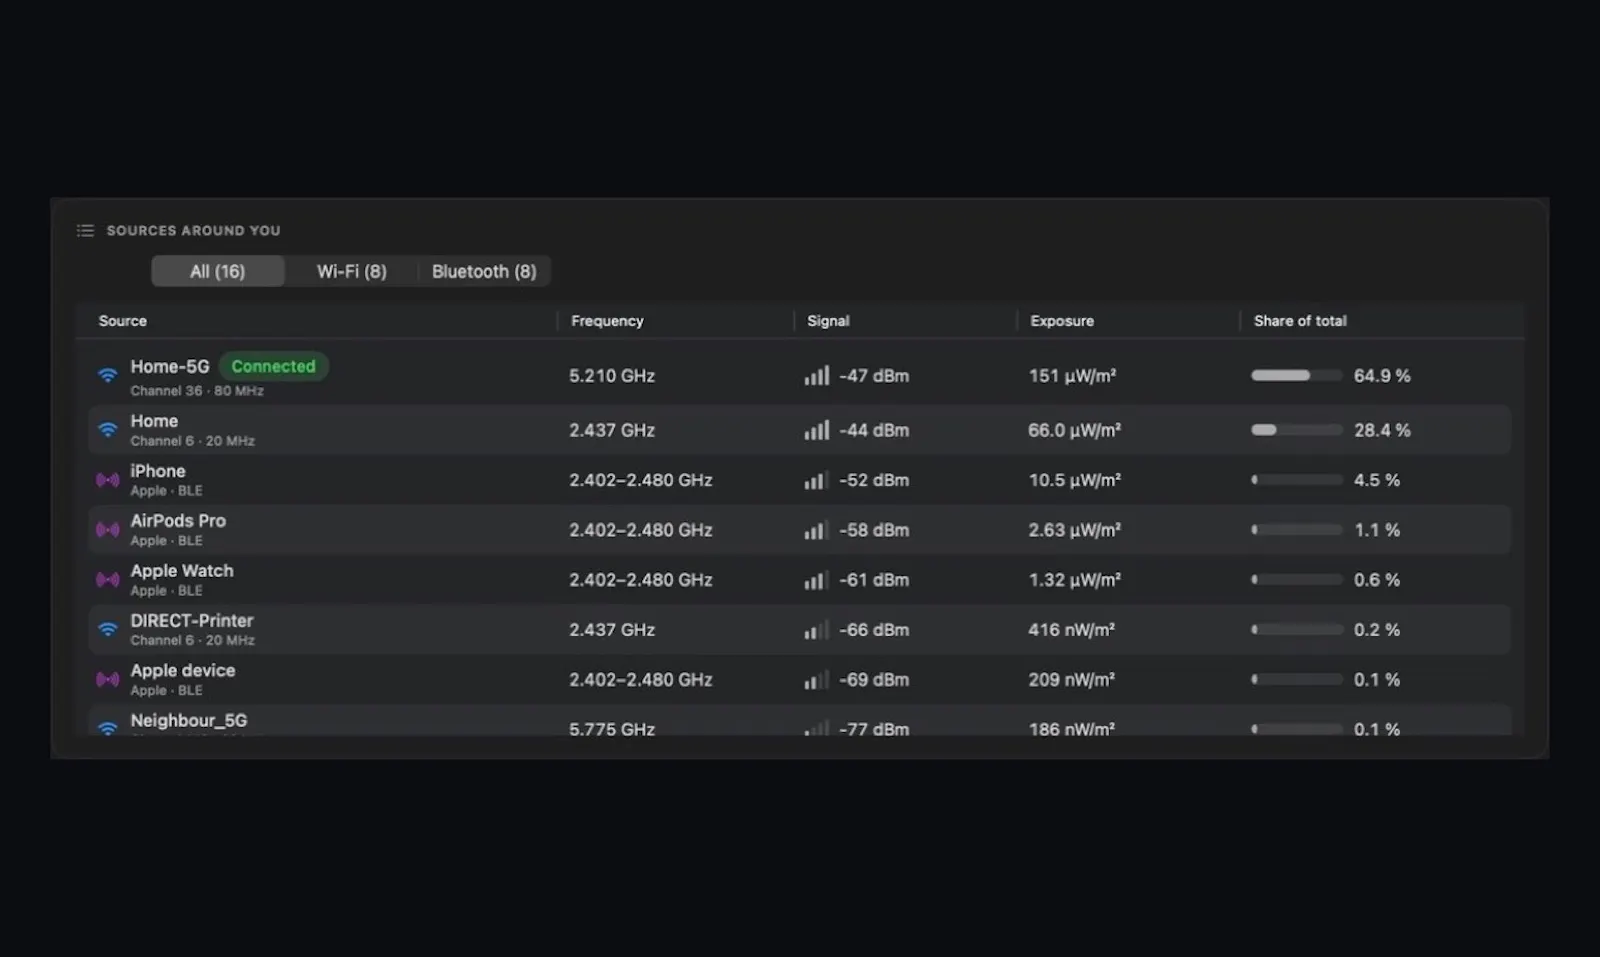The width and height of the screenshot is (1600, 957).
Task: Click the 5.775 GHz frequency value
Action: coord(612,729)
